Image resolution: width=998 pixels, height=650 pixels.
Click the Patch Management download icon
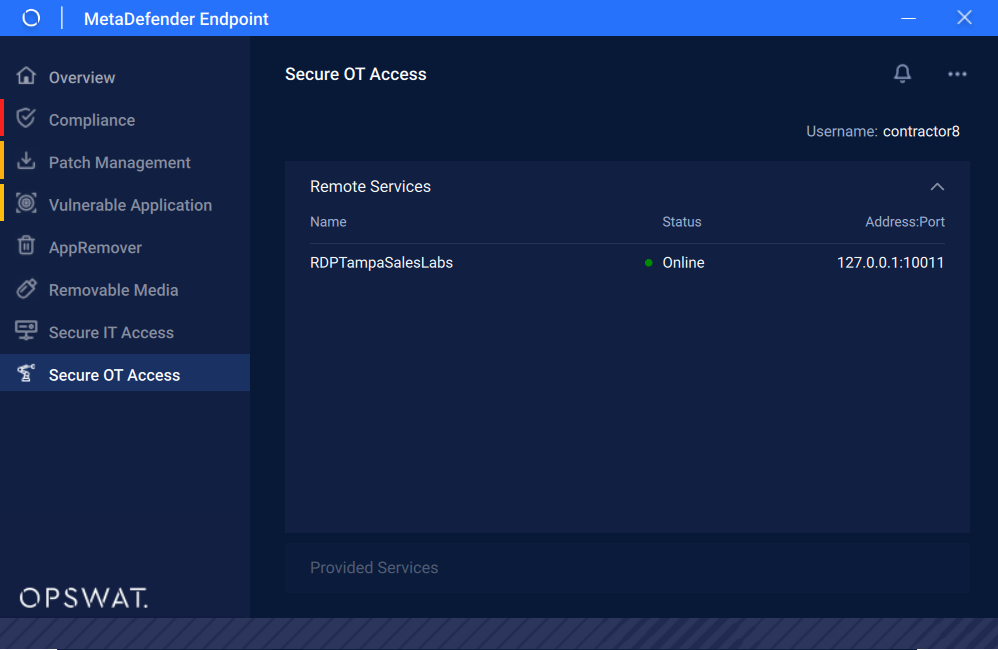[26, 160]
